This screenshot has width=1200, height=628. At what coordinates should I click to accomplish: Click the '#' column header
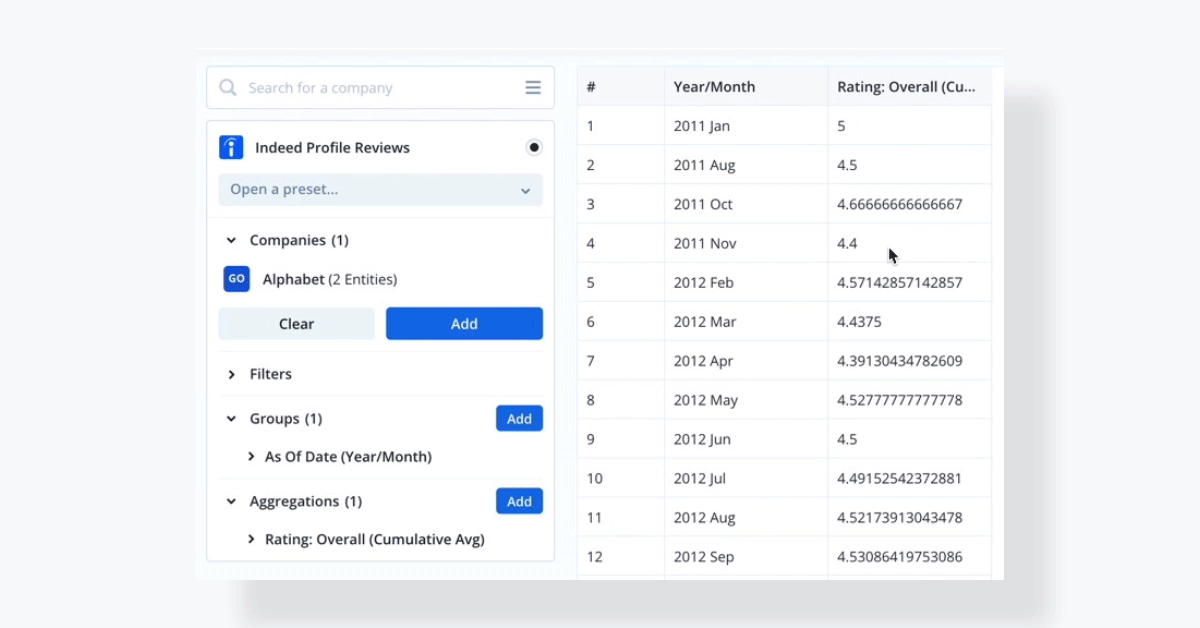pos(621,87)
